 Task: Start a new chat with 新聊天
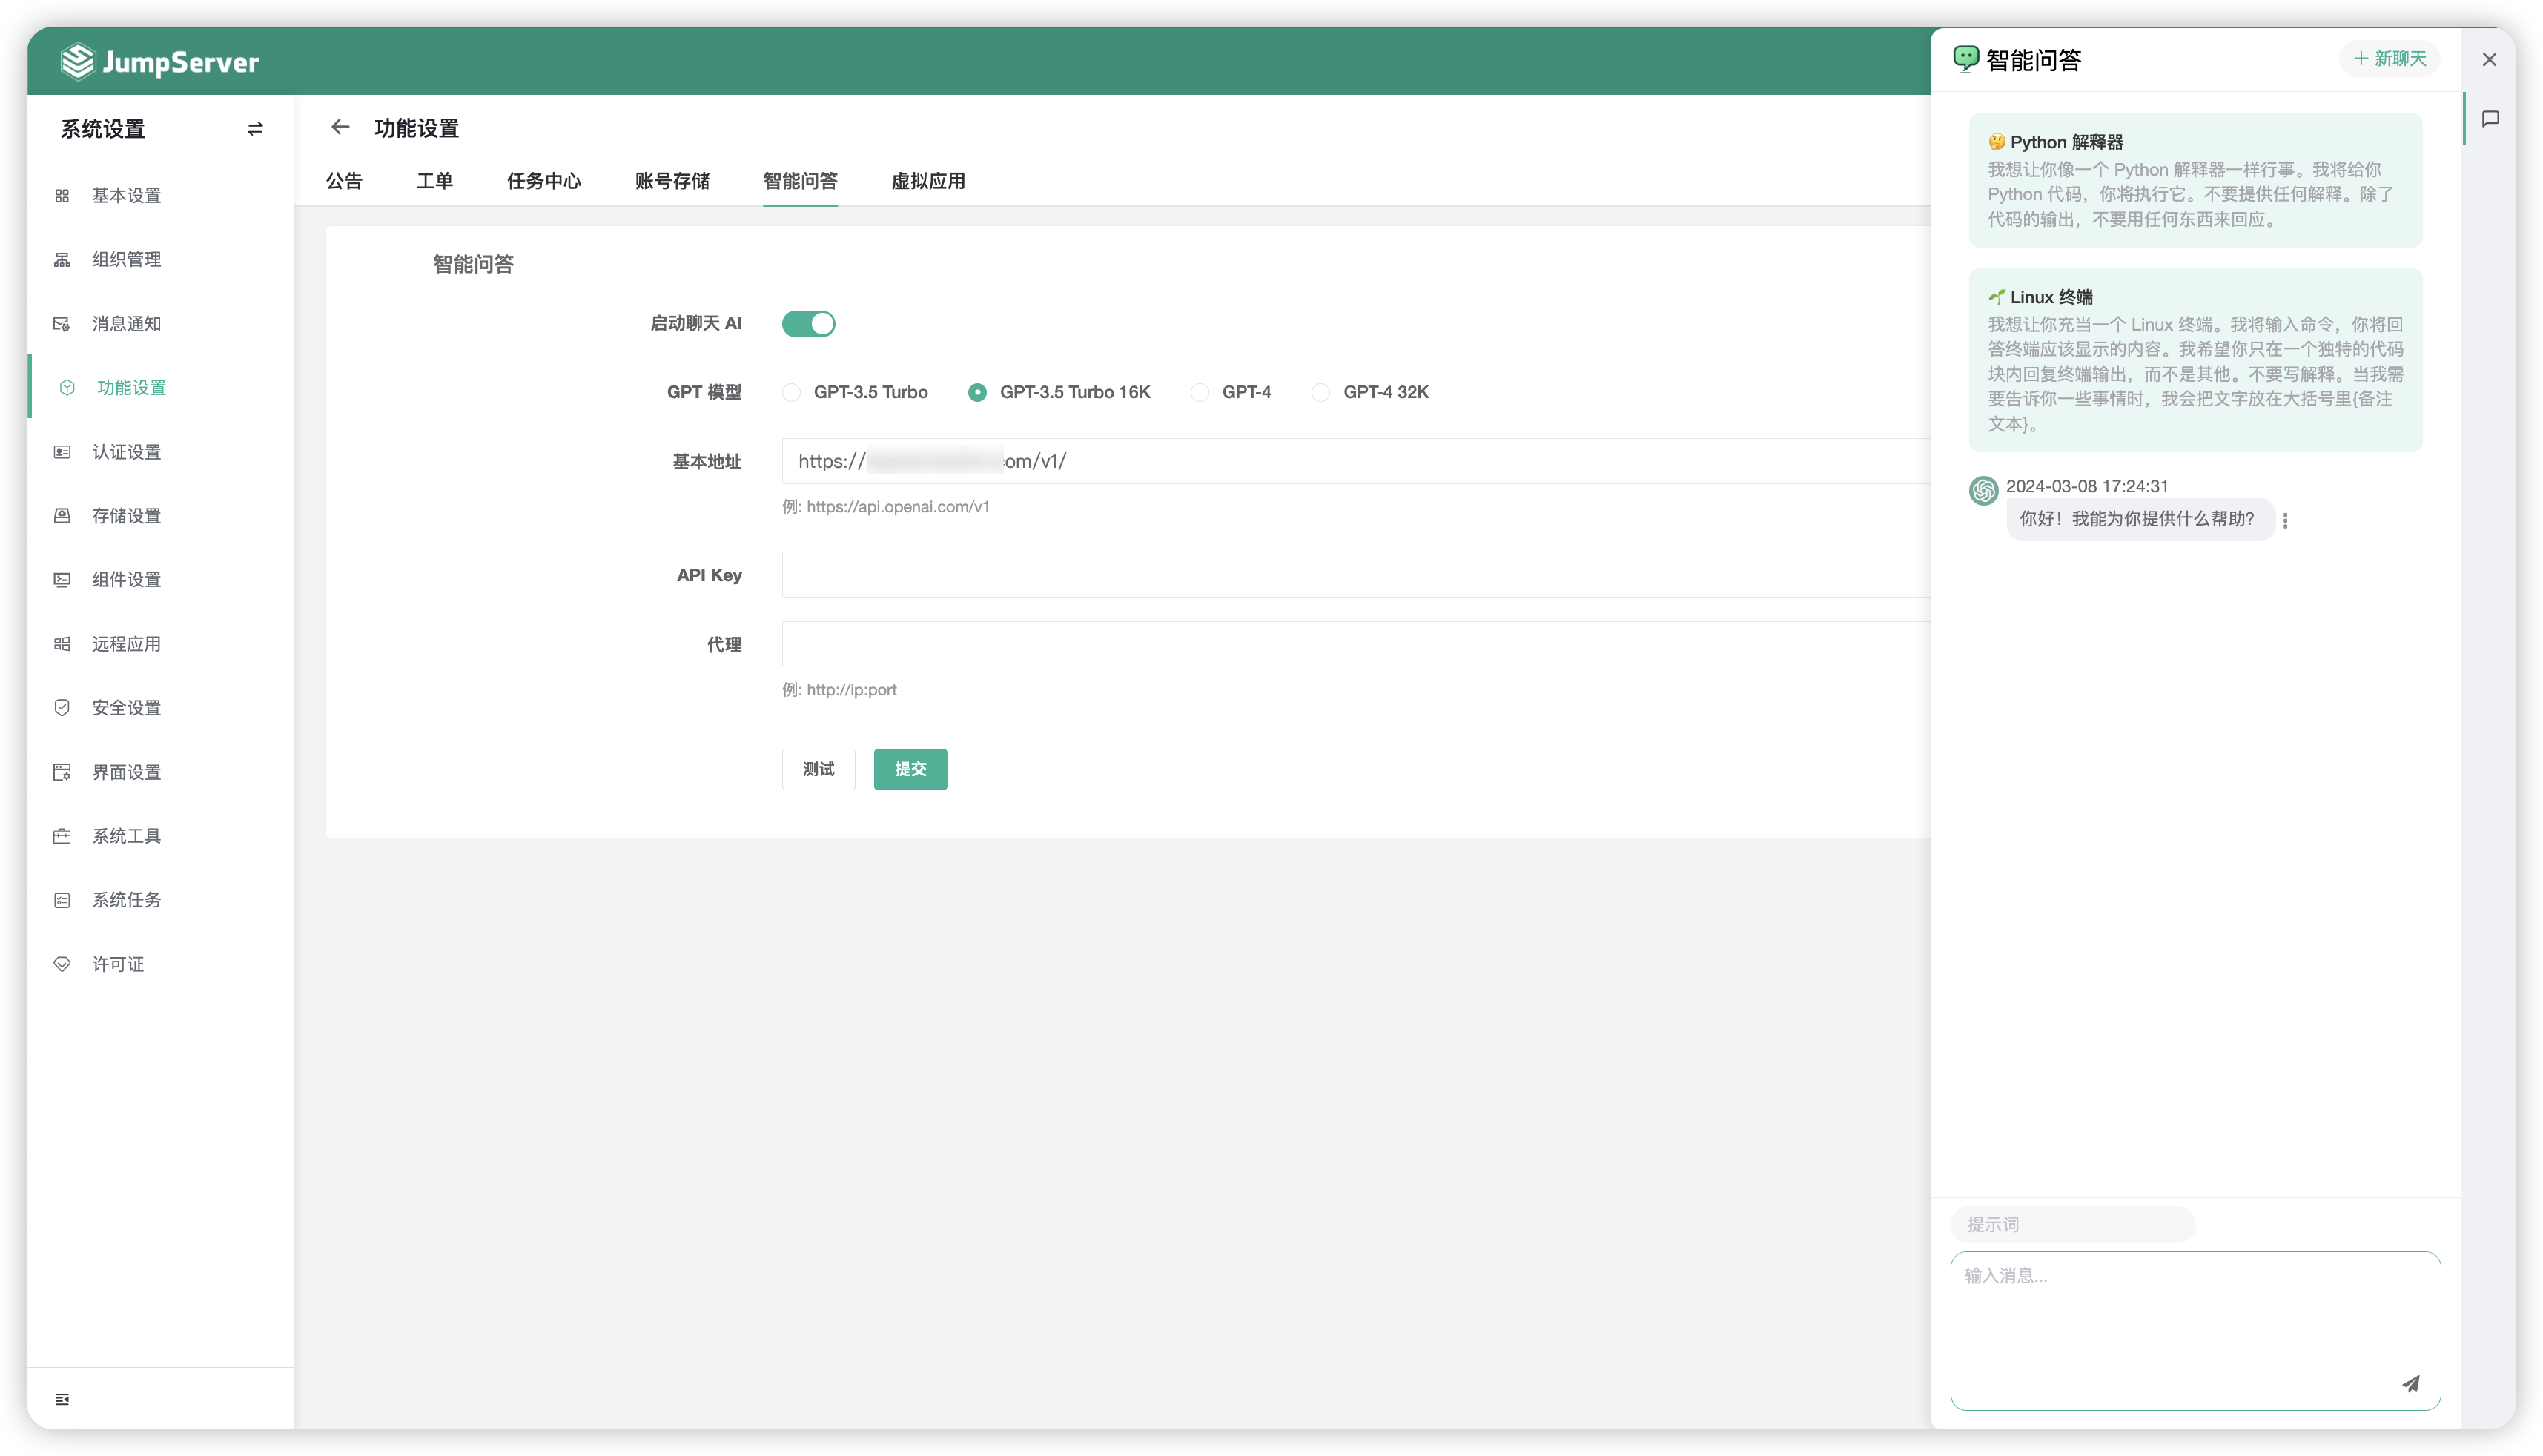click(x=2389, y=59)
